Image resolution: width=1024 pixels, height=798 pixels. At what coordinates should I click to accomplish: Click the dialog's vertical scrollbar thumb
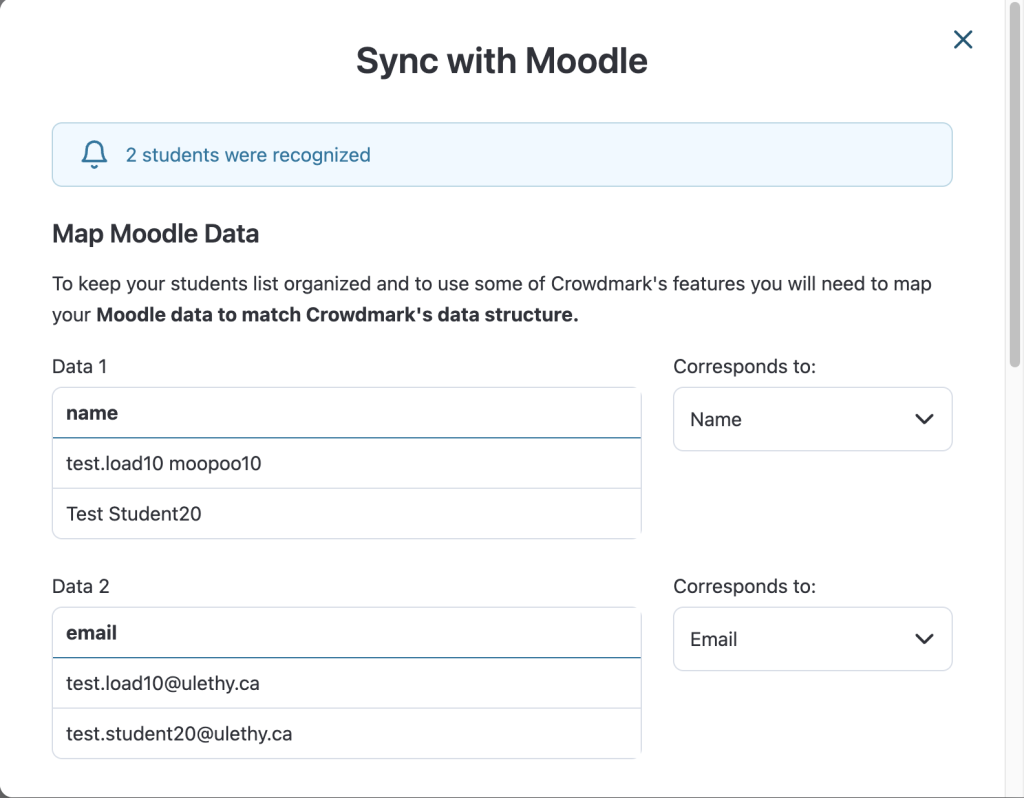coord(1014,184)
